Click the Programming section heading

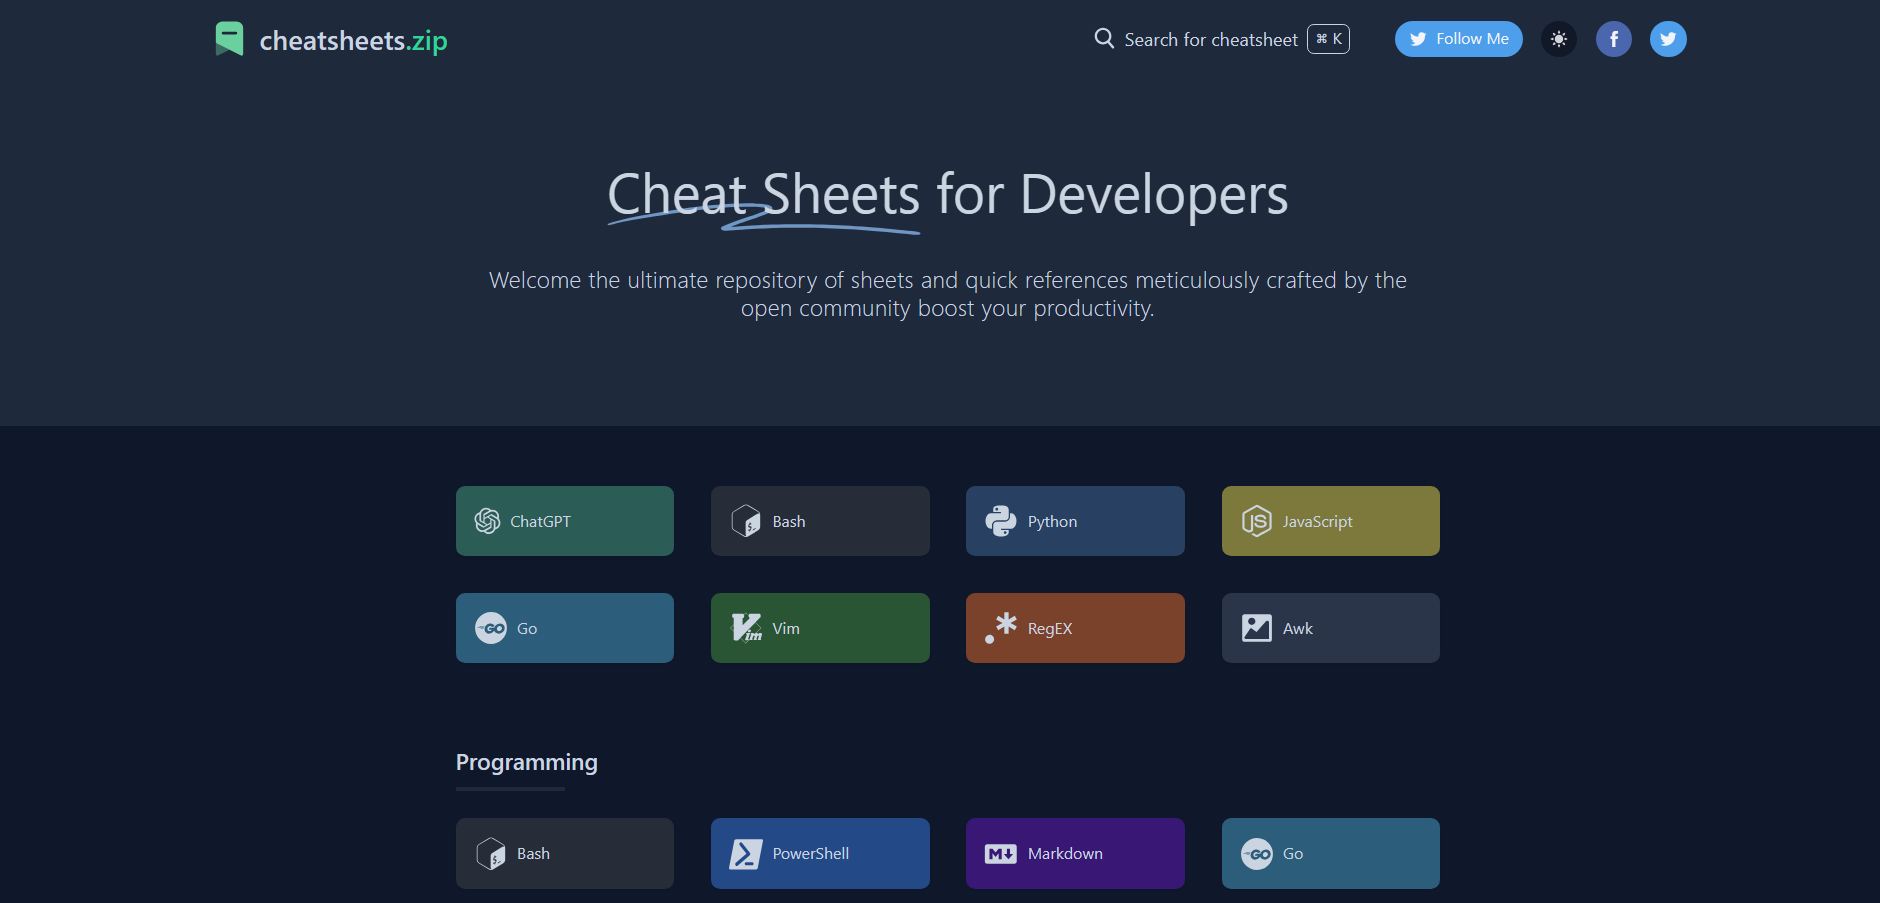pyautogui.click(x=527, y=763)
